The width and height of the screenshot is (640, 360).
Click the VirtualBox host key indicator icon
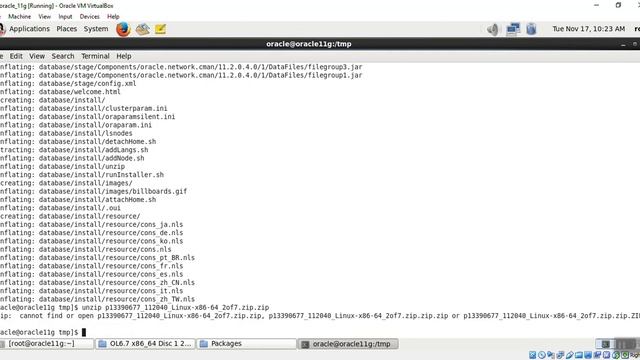625,355
